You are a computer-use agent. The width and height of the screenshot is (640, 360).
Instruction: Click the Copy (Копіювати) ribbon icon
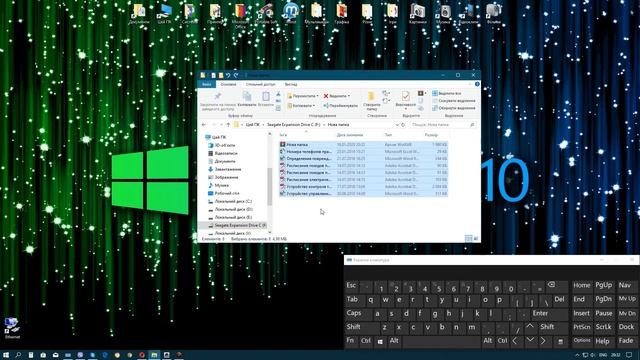[247, 99]
